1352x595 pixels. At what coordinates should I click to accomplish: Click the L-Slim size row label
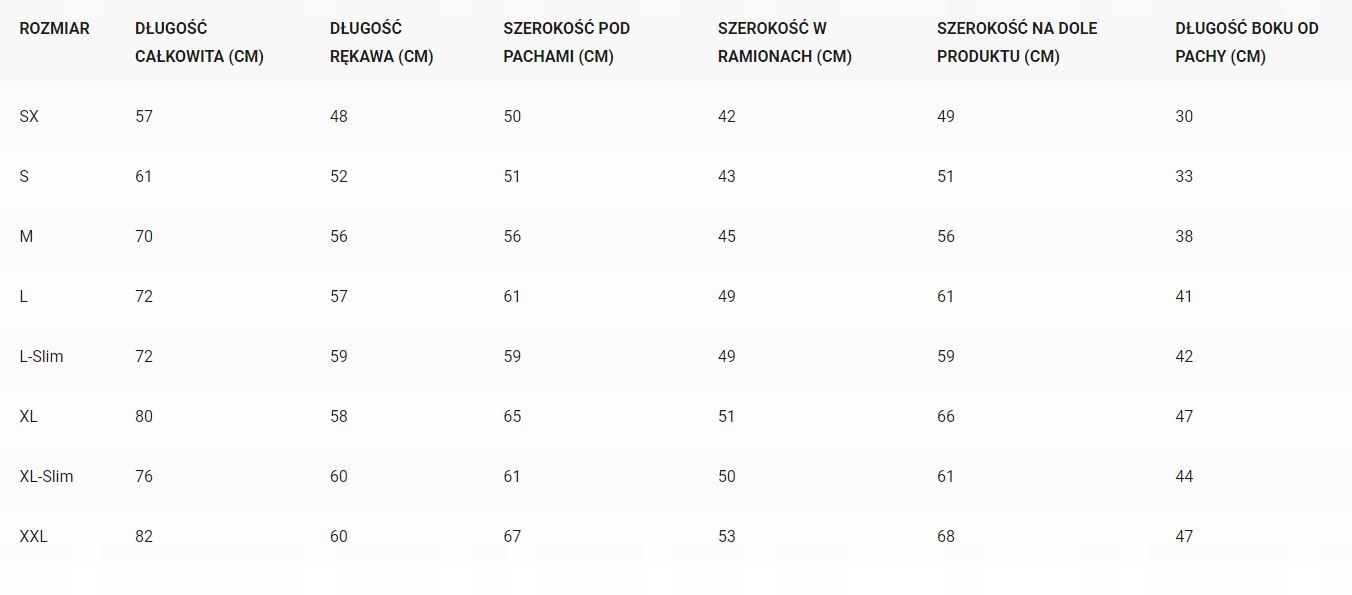41,357
